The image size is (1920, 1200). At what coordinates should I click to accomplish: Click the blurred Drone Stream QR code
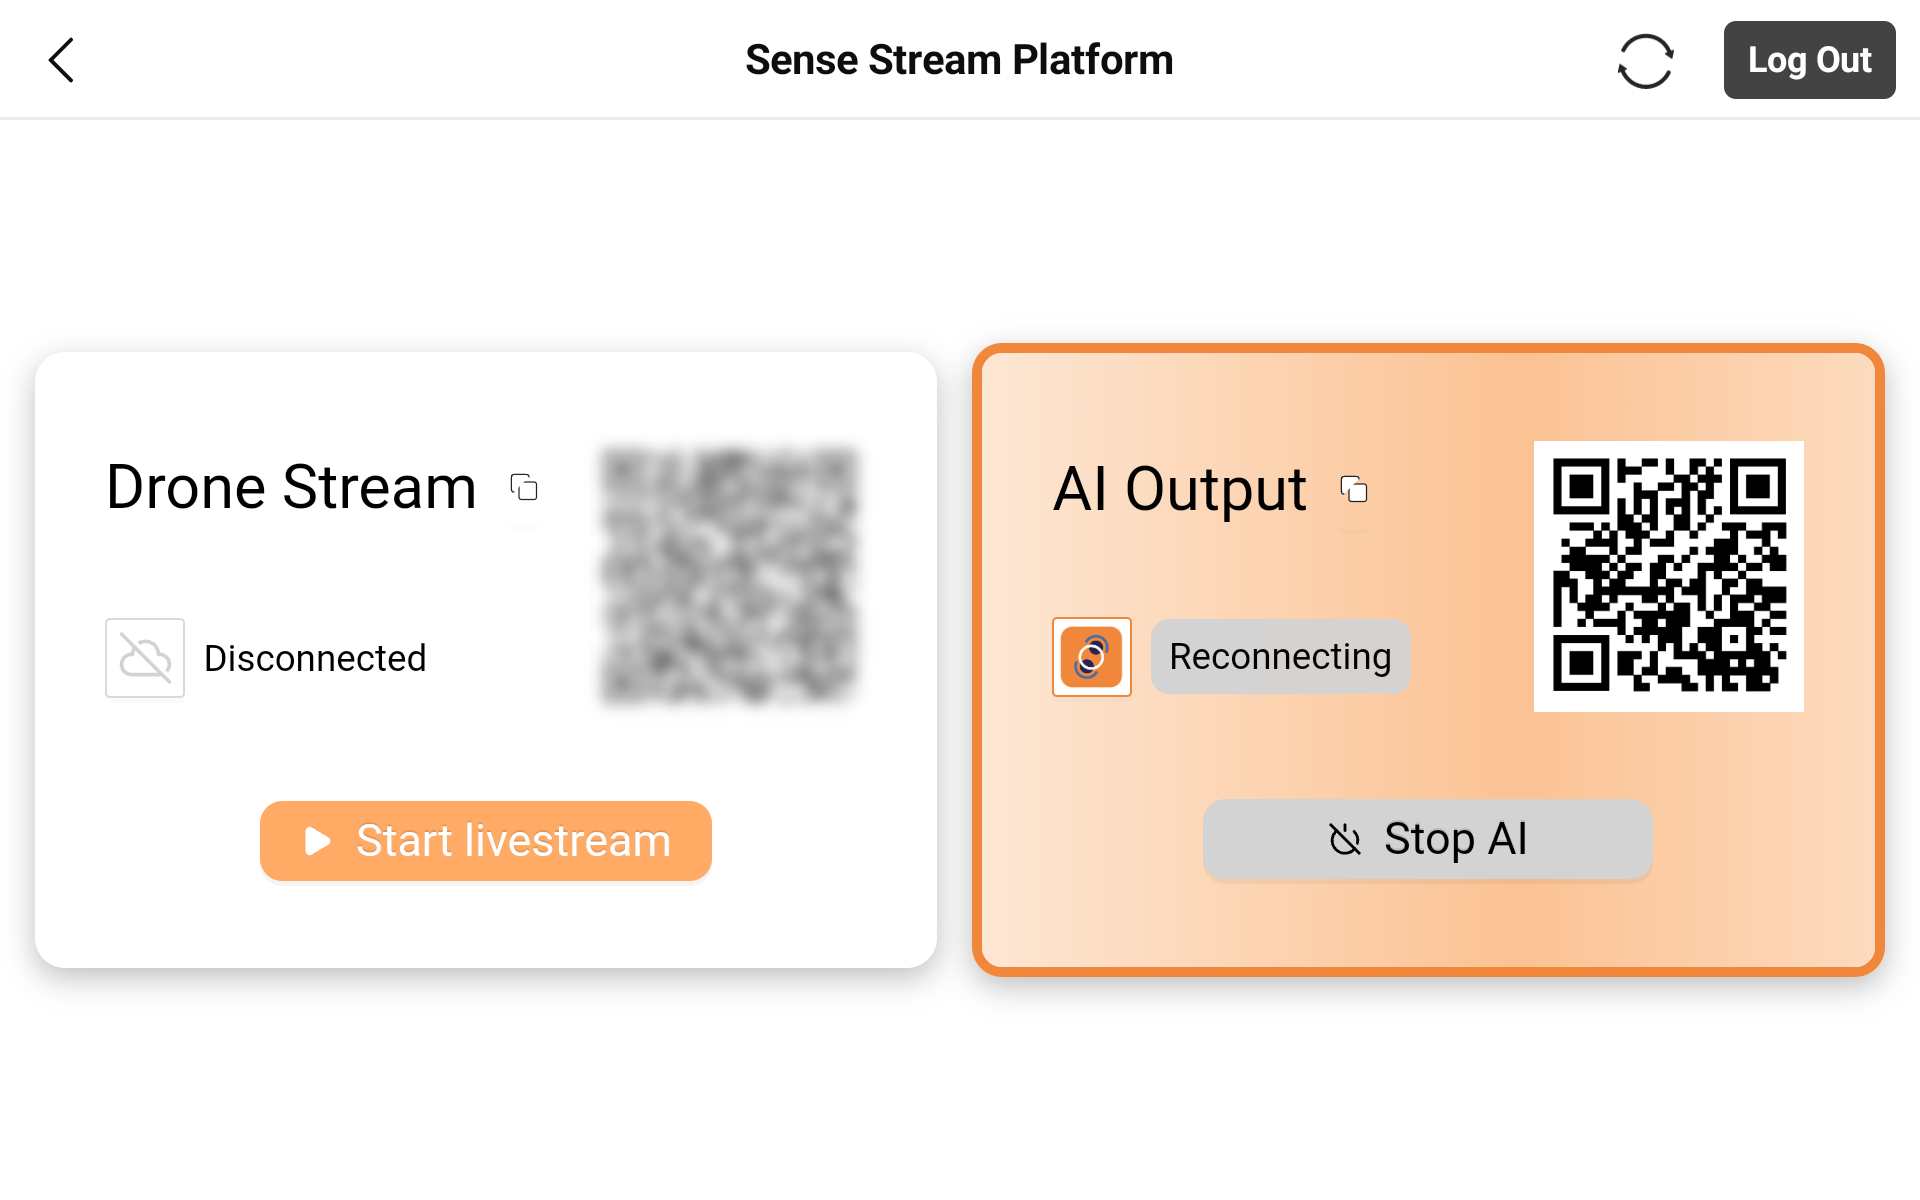727,576
